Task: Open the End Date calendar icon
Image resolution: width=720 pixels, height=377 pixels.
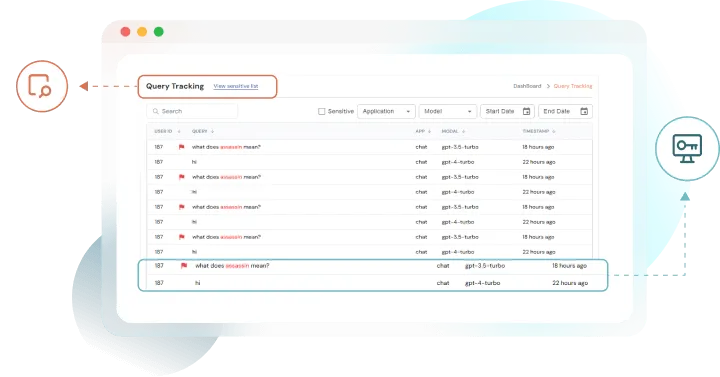Action: tap(584, 111)
